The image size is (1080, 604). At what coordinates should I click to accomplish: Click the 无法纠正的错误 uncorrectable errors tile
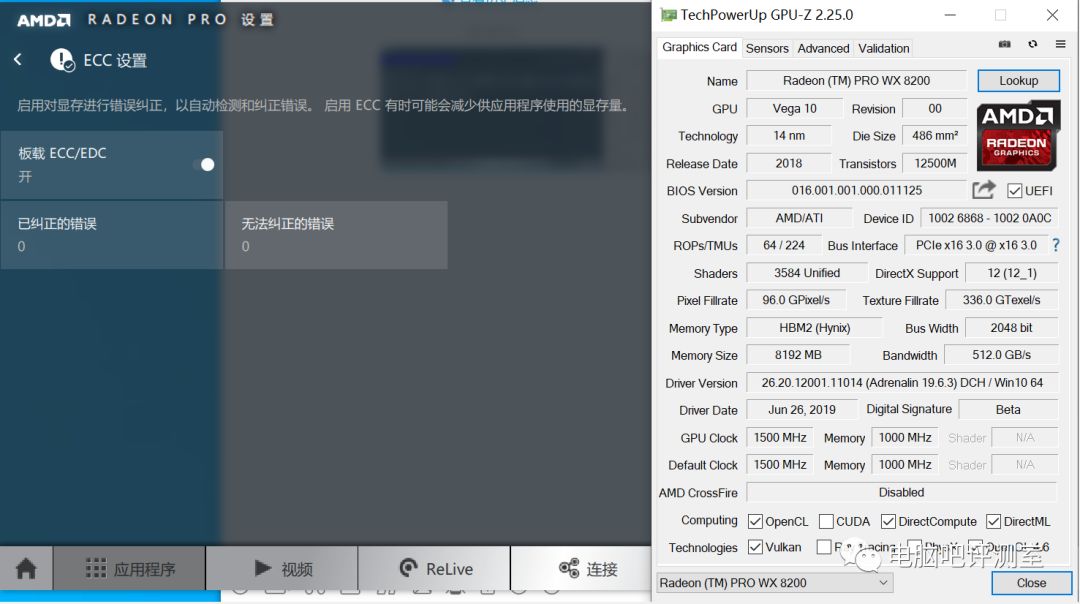coord(336,235)
